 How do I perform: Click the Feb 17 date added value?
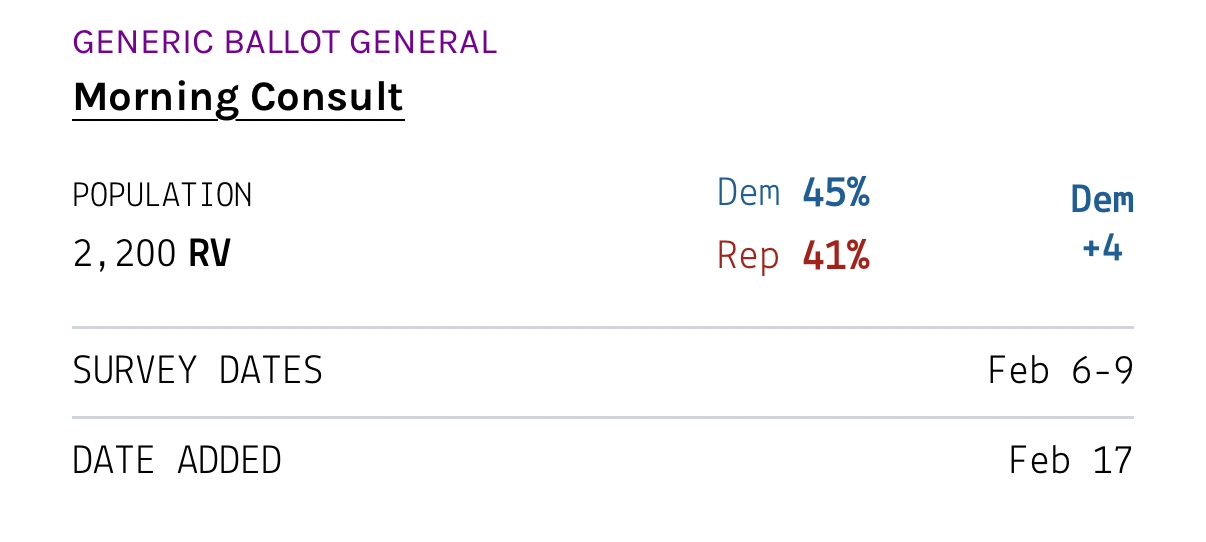click(1070, 461)
